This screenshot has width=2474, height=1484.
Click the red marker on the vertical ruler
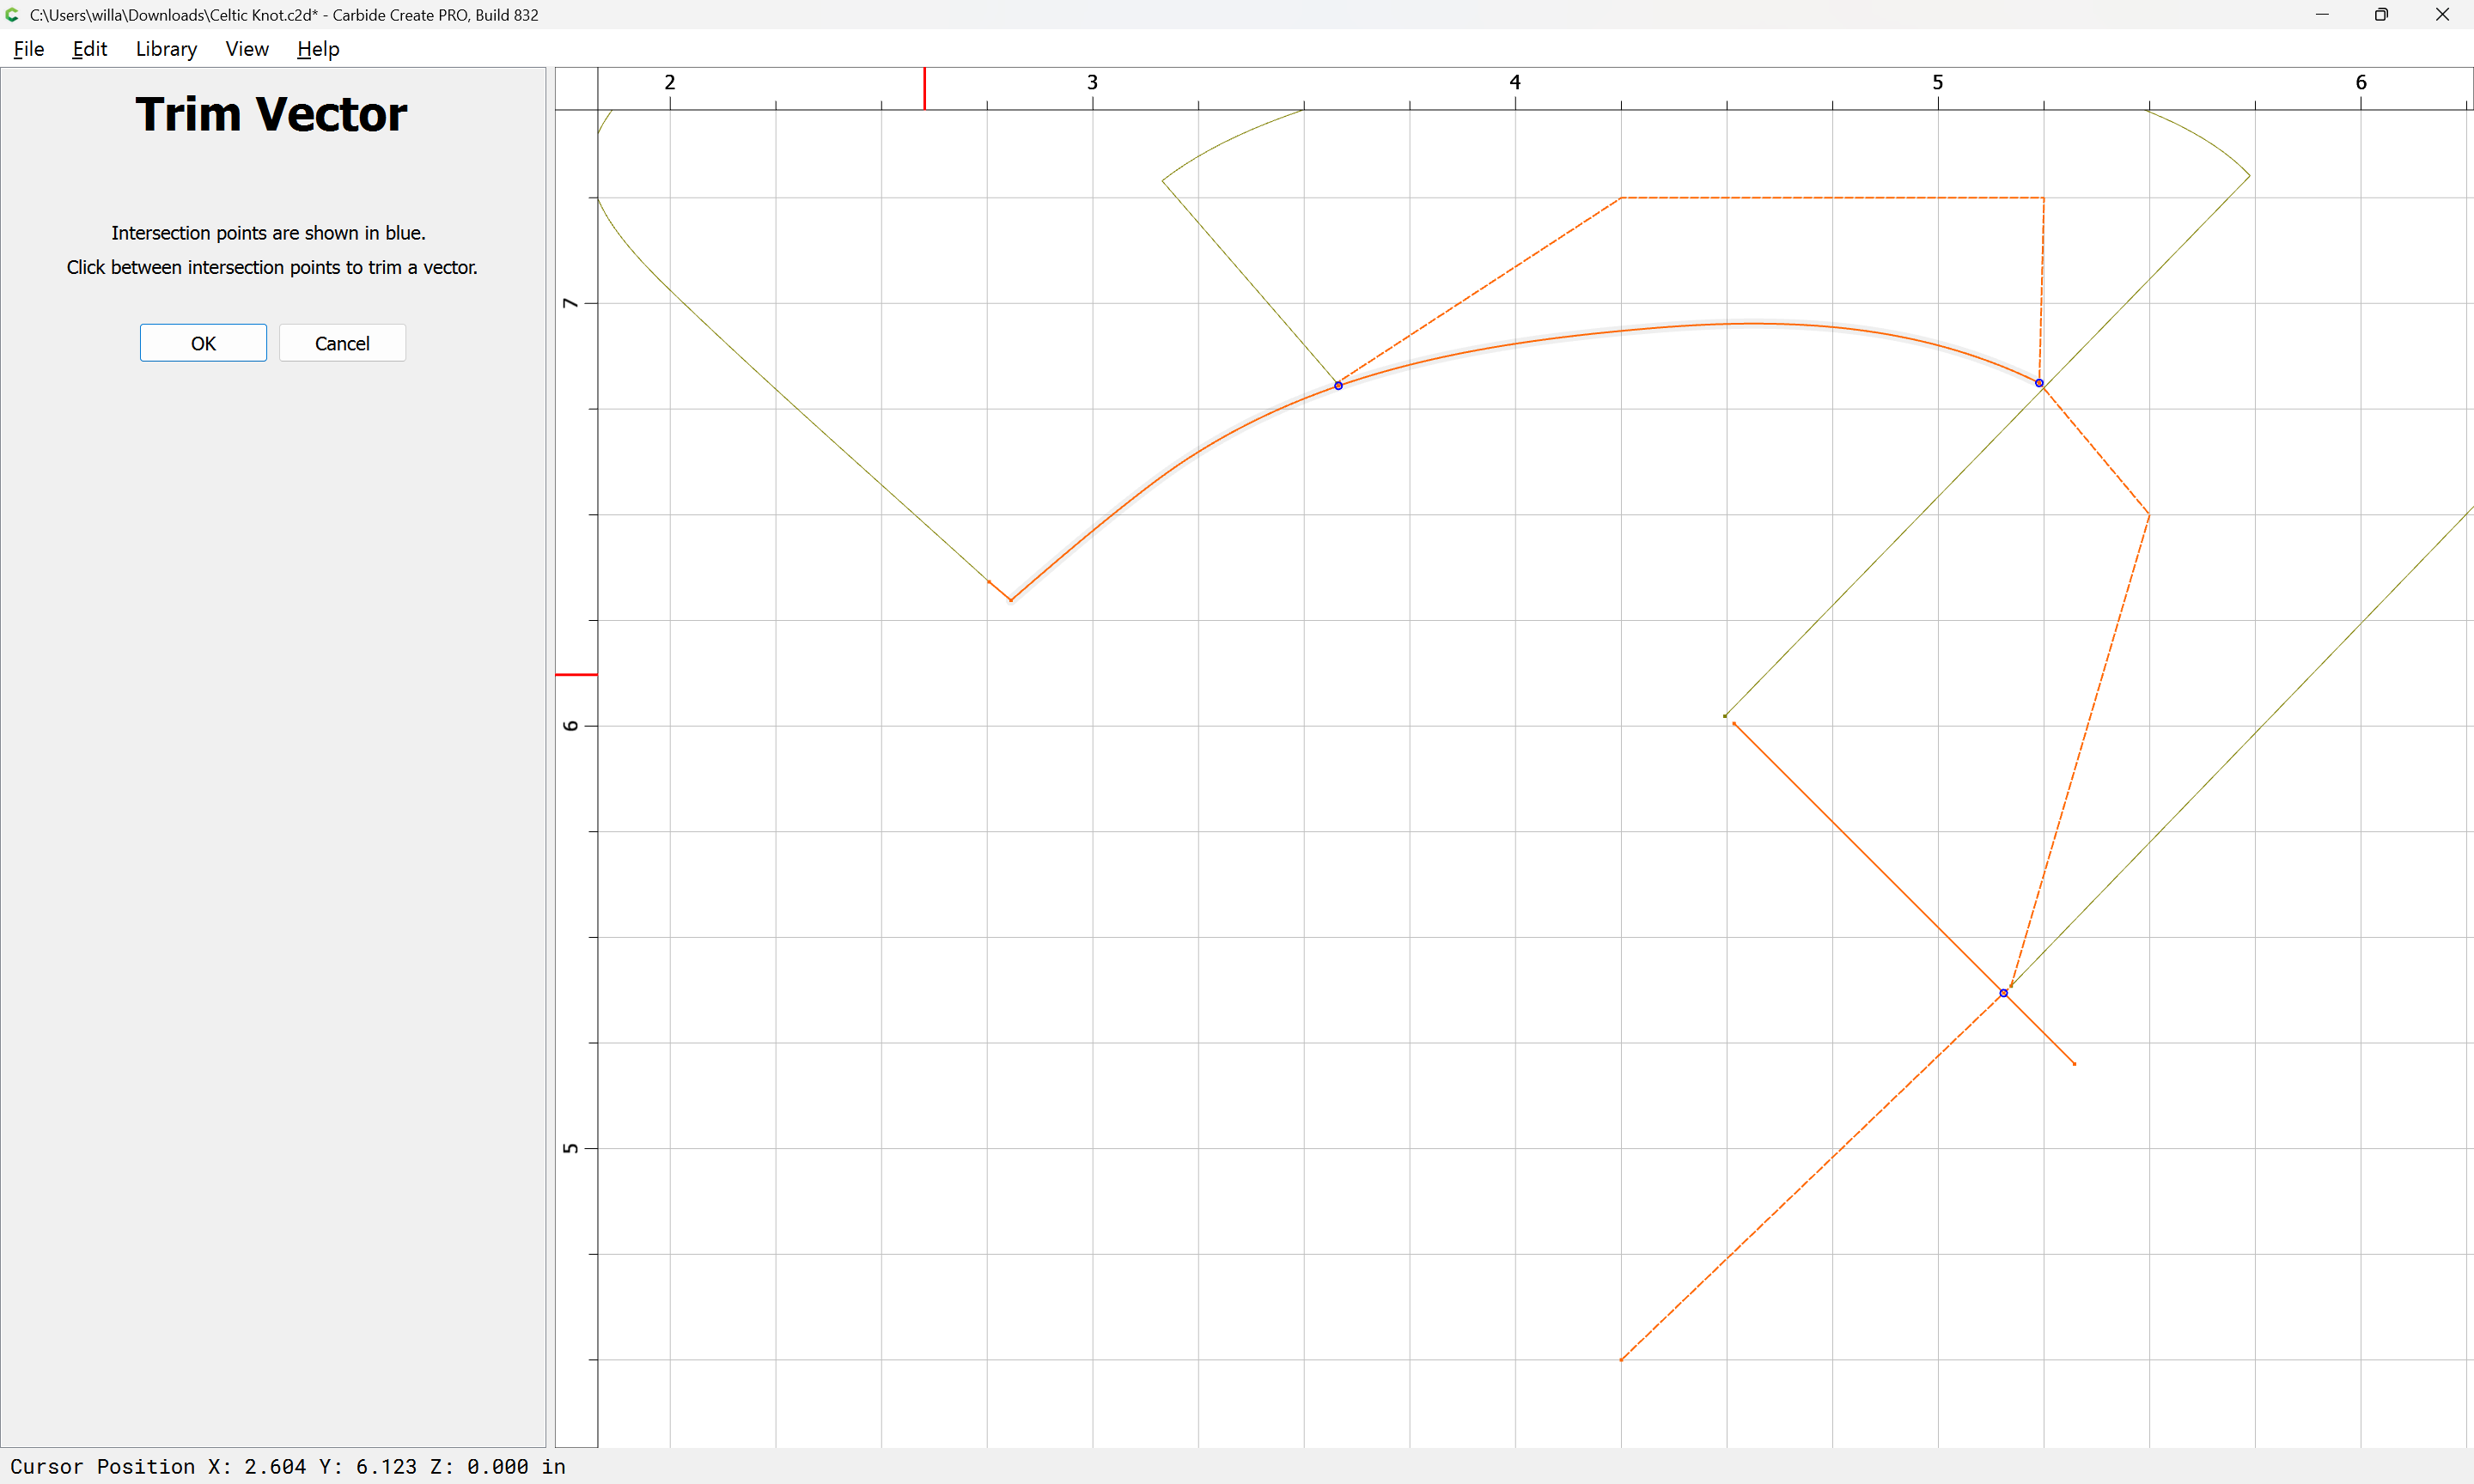(x=576, y=675)
